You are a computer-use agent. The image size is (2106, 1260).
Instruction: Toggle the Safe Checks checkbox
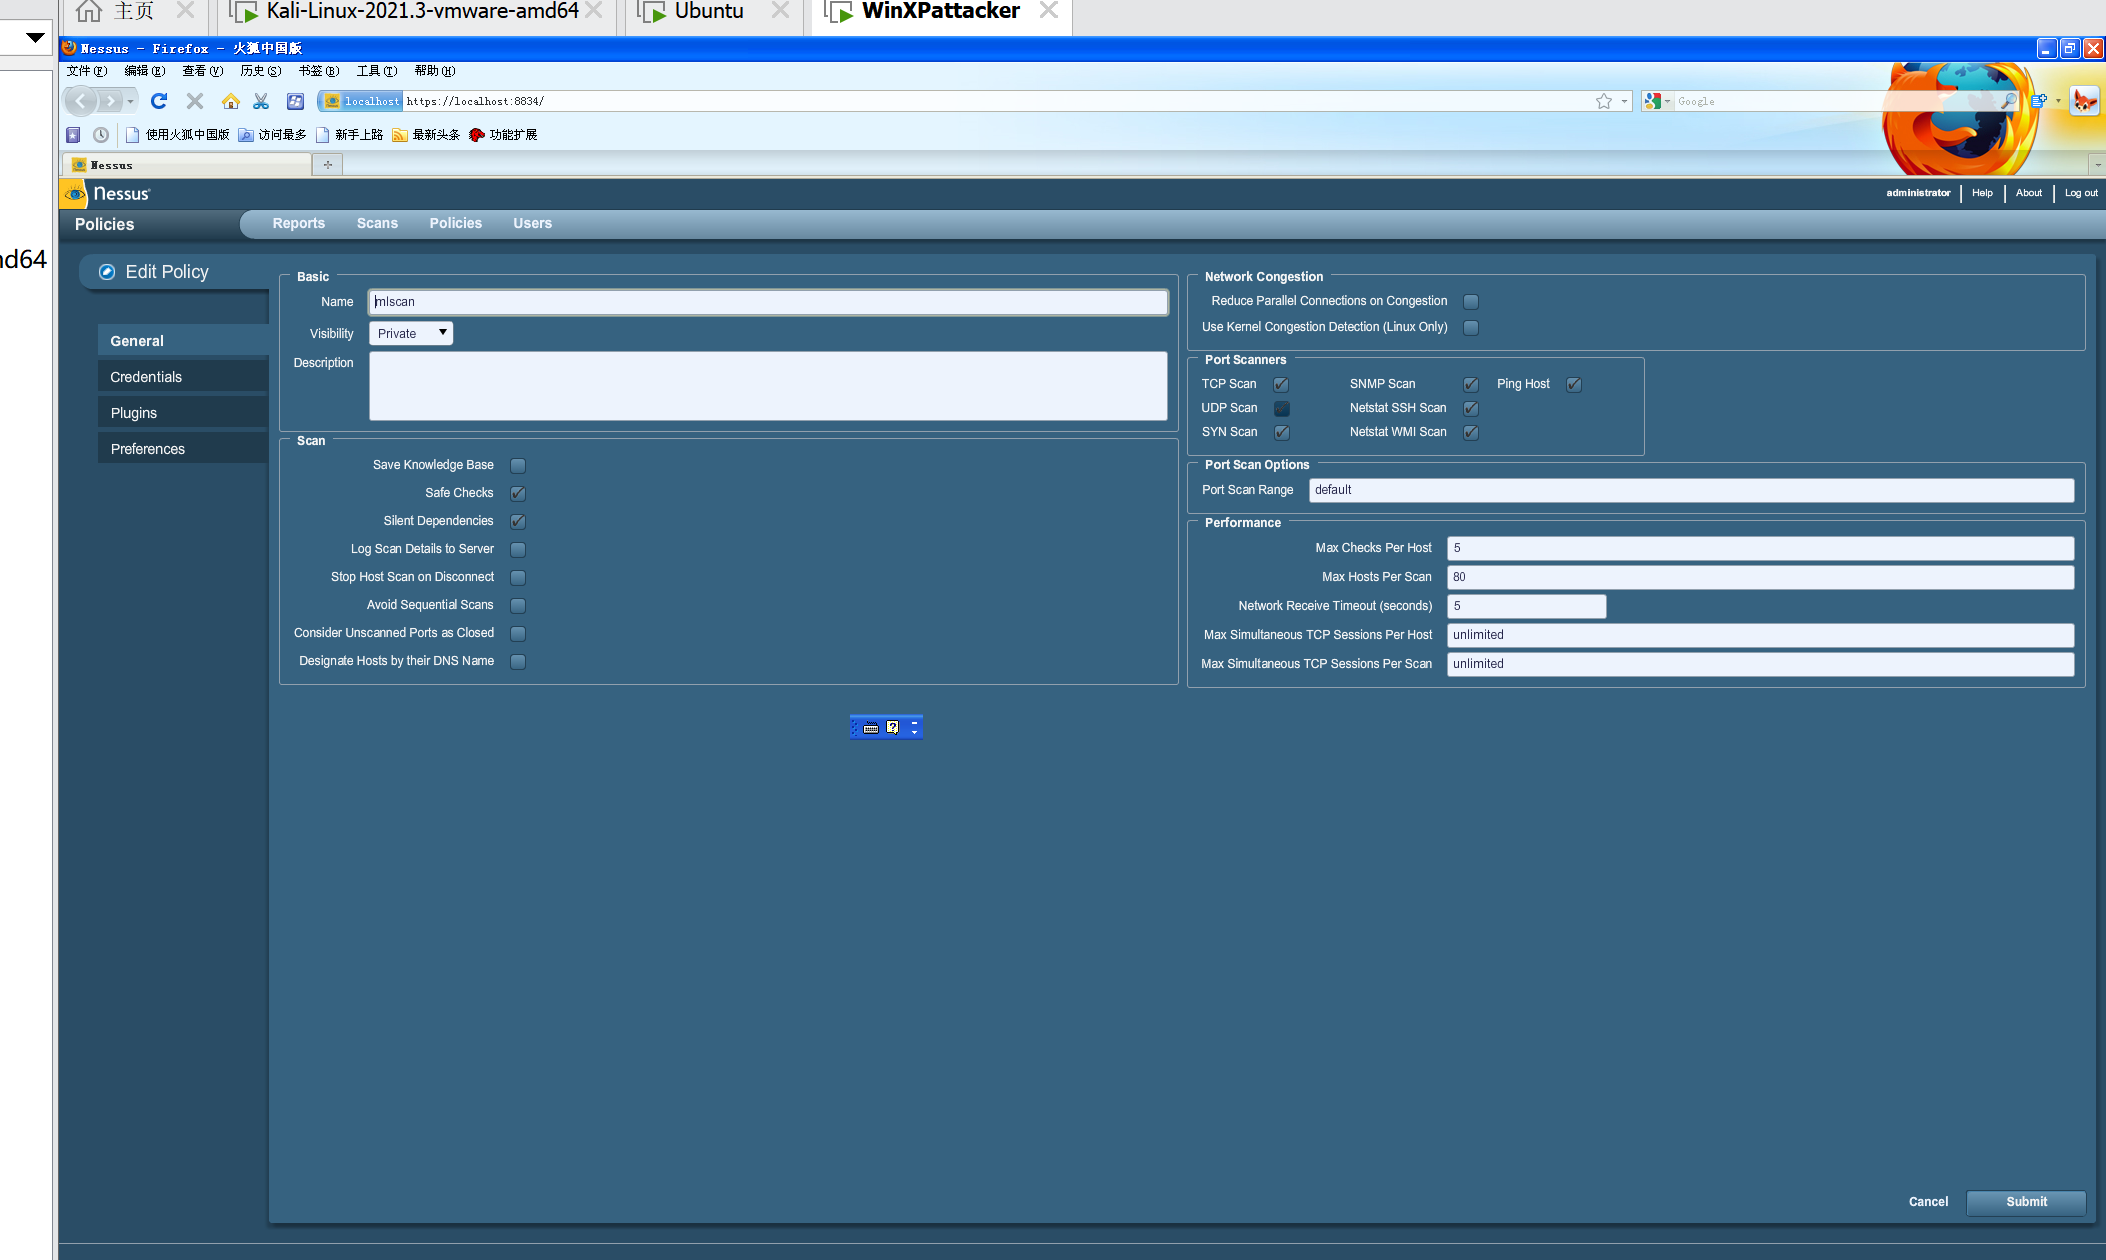519,492
